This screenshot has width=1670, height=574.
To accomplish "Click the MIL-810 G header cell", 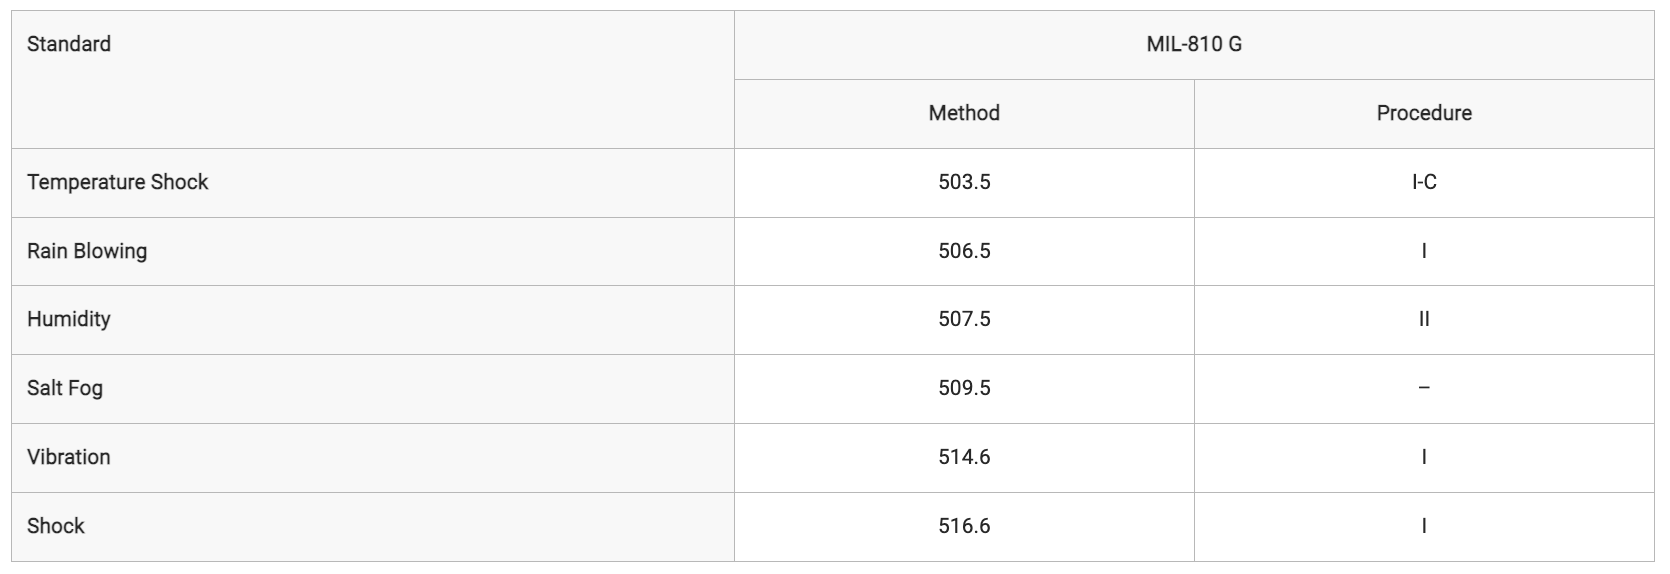I will point(1194,45).
